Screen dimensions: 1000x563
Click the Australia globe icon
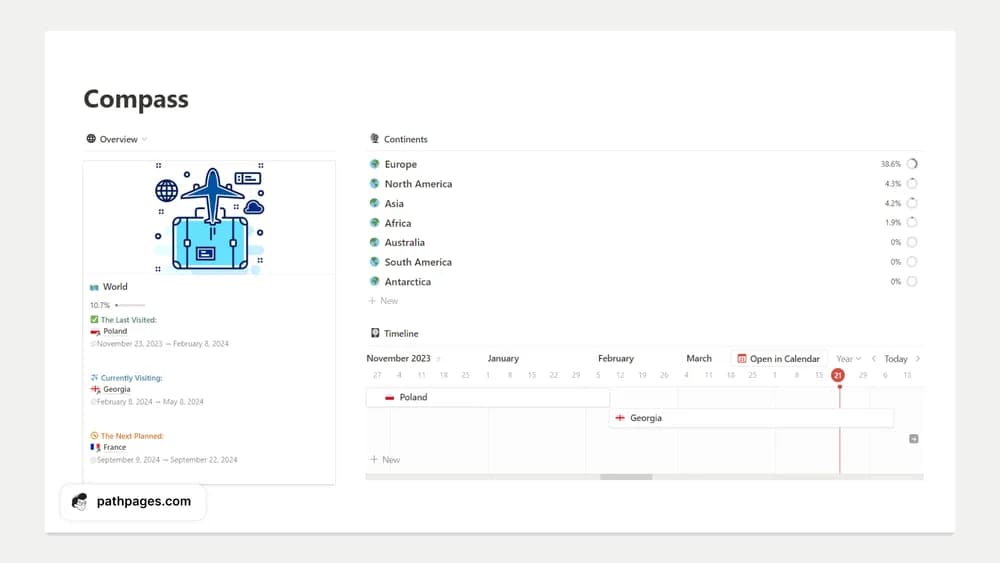click(x=374, y=242)
